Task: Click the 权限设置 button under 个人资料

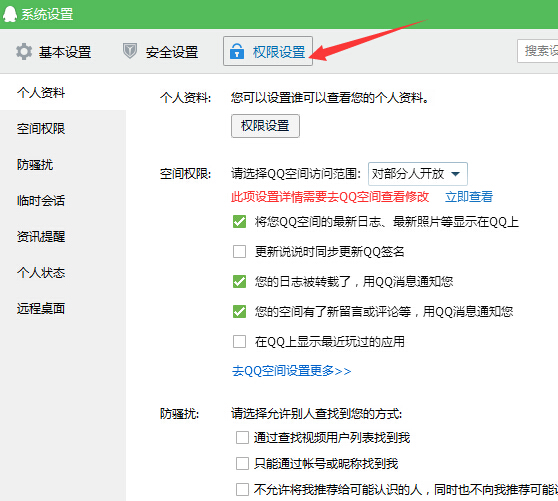Action: point(265,126)
